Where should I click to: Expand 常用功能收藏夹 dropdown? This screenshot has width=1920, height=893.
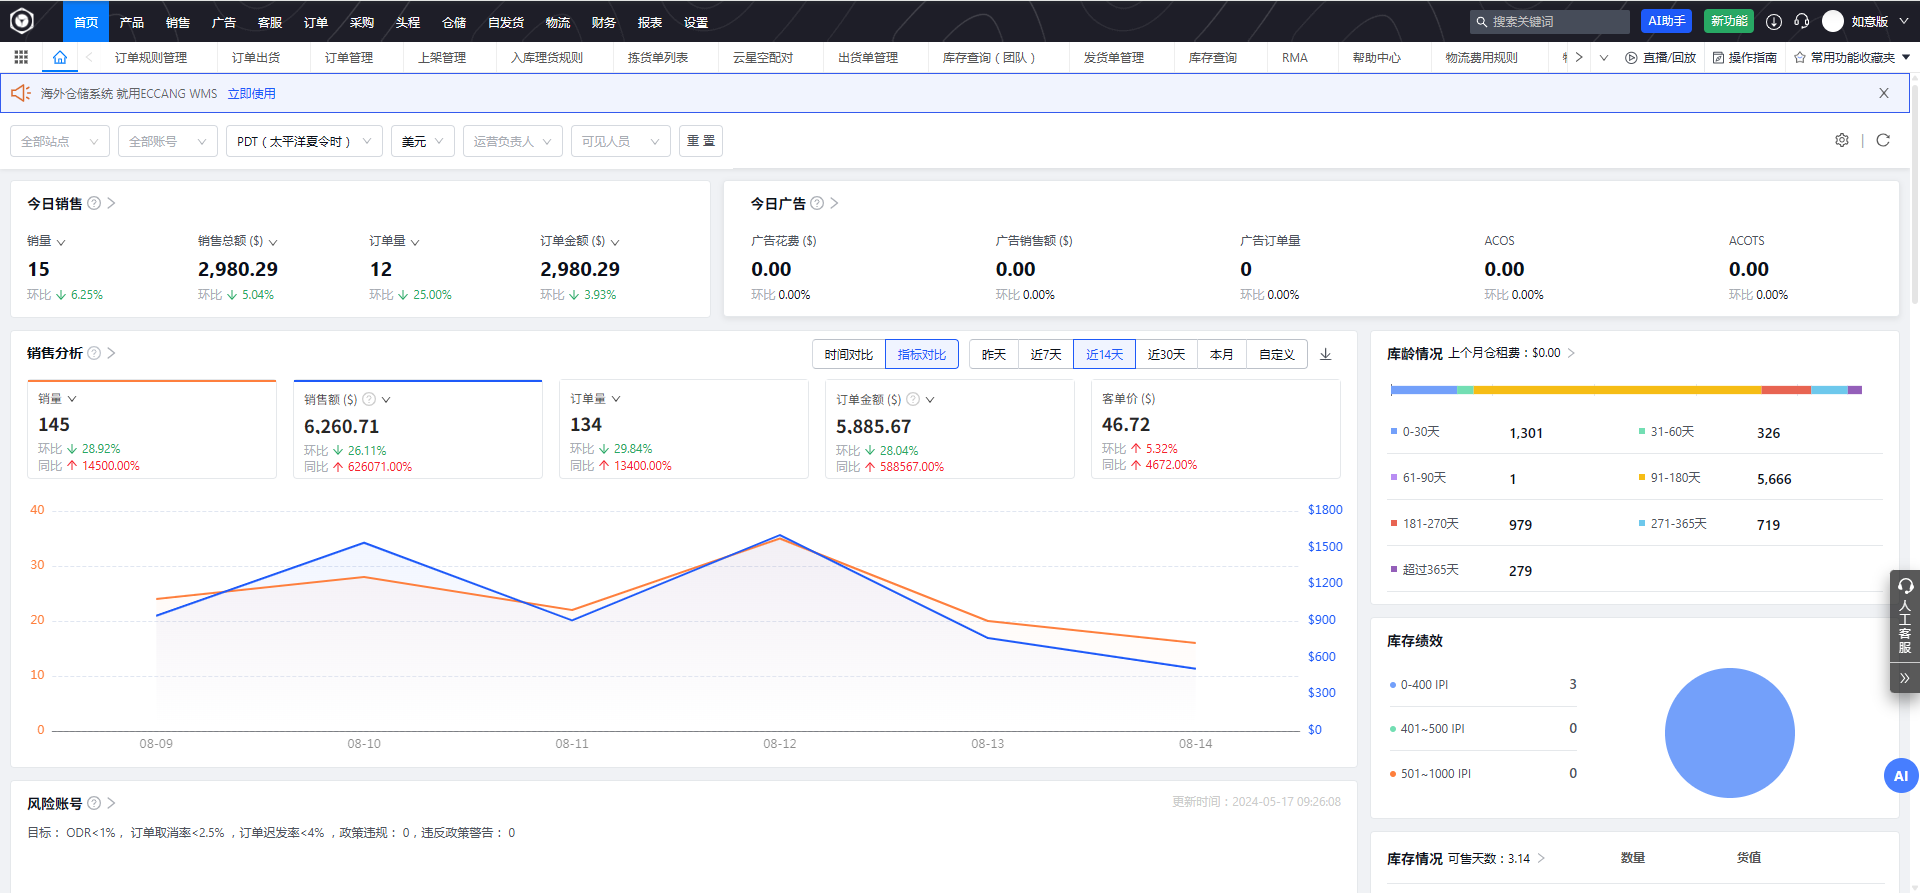(x=1852, y=58)
